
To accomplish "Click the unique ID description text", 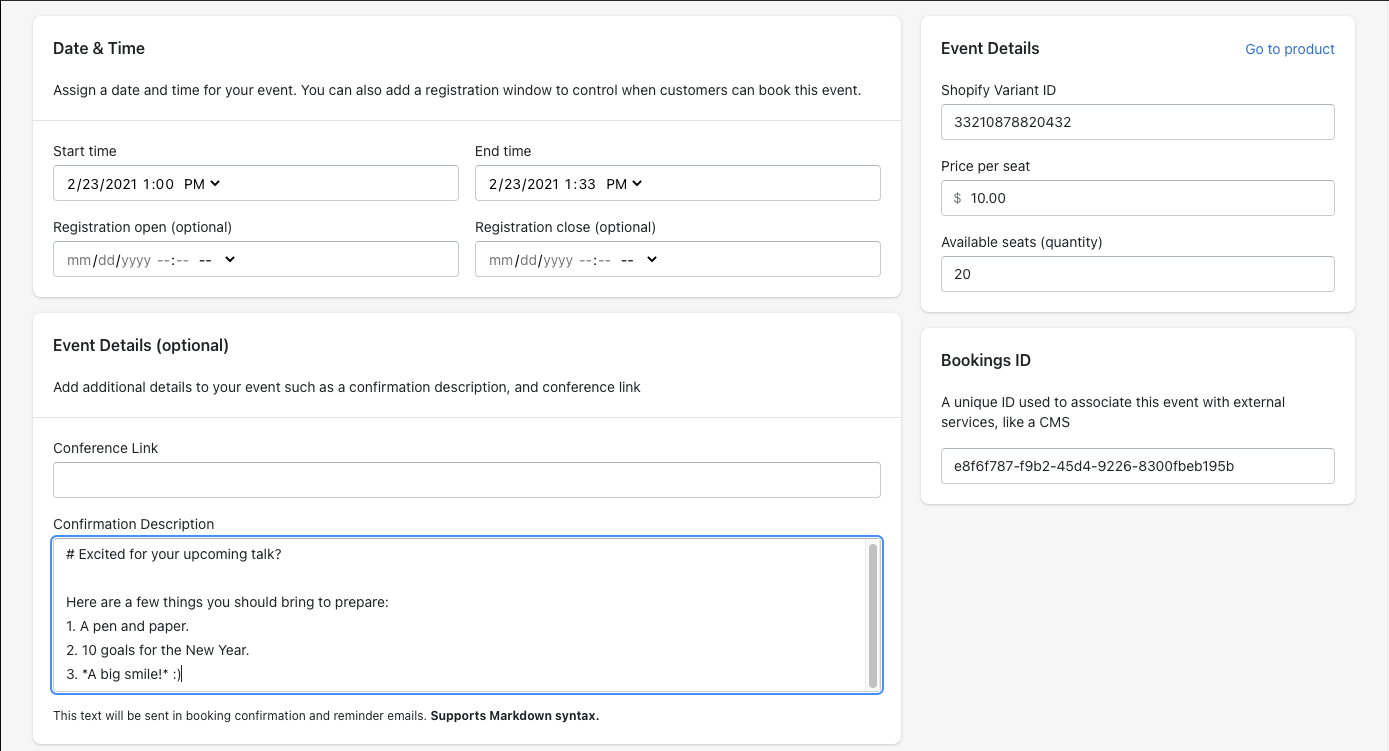I will point(1113,412).
